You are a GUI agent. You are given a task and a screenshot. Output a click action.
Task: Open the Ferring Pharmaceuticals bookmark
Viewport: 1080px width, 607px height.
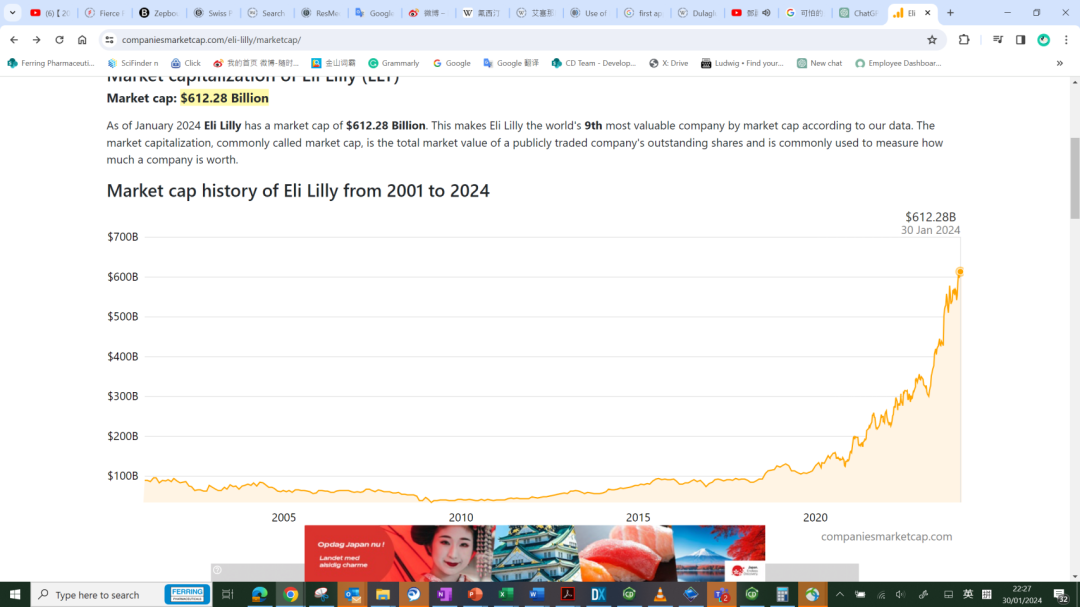pos(51,63)
